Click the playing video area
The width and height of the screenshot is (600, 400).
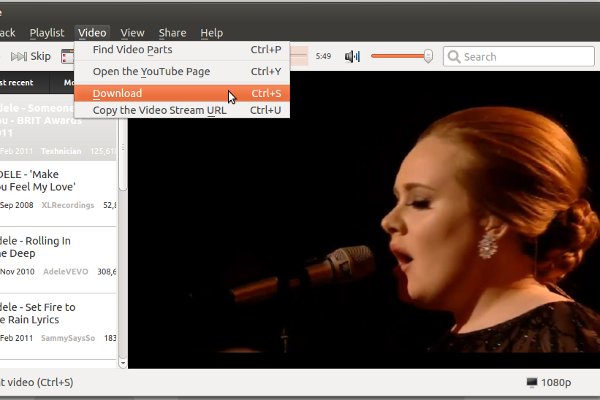[x=364, y=220]
